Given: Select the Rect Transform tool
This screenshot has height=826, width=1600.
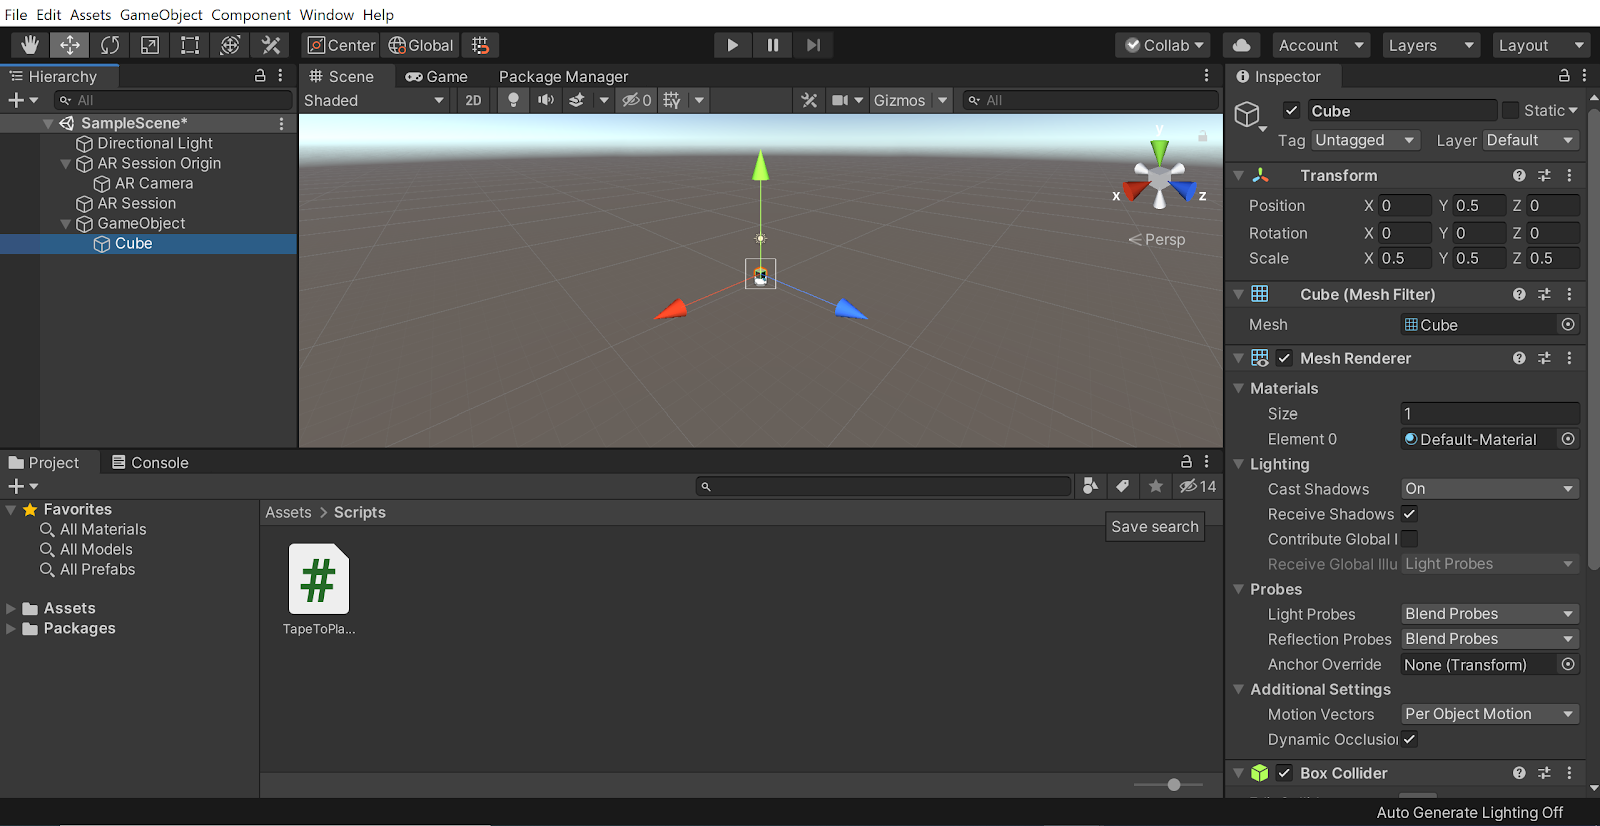Looking at the screenshot, I should coord(190,45).
